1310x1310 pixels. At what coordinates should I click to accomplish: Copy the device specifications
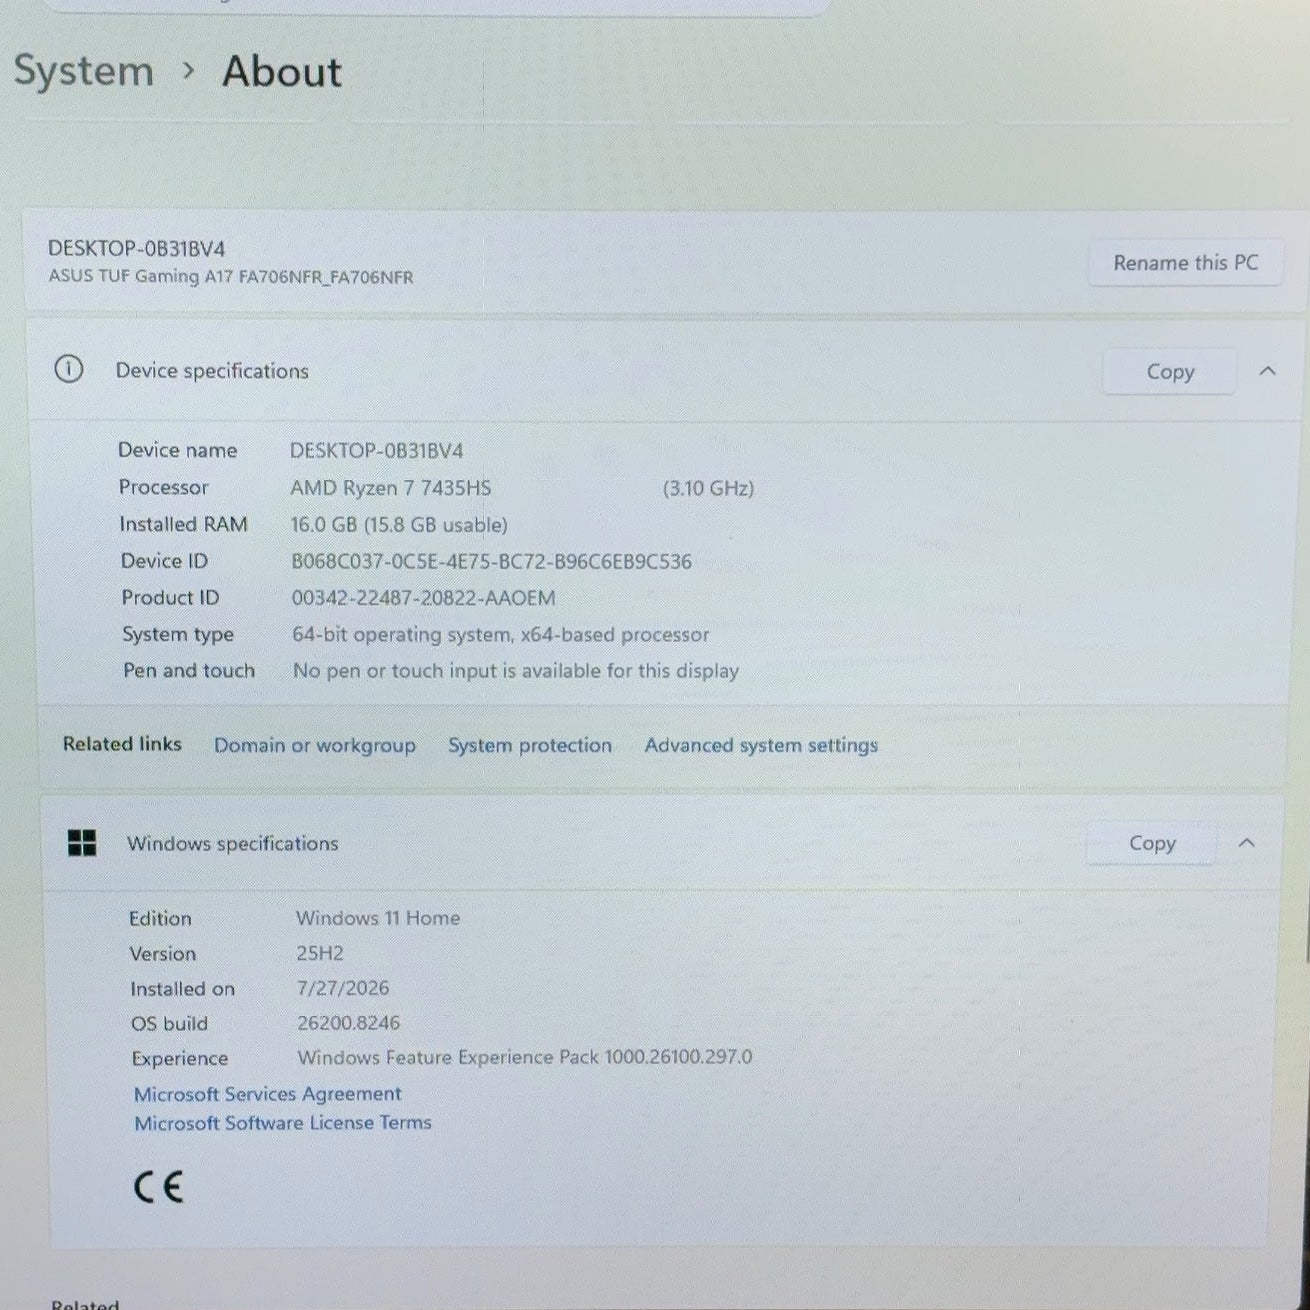pos(1170,372)
